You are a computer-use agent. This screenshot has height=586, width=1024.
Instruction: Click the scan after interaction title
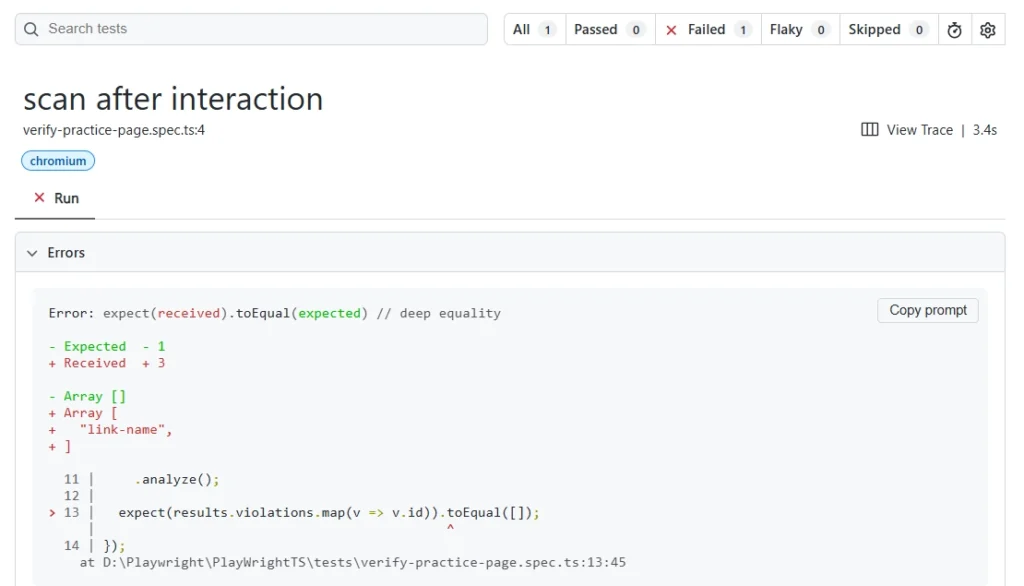(173, 99)
